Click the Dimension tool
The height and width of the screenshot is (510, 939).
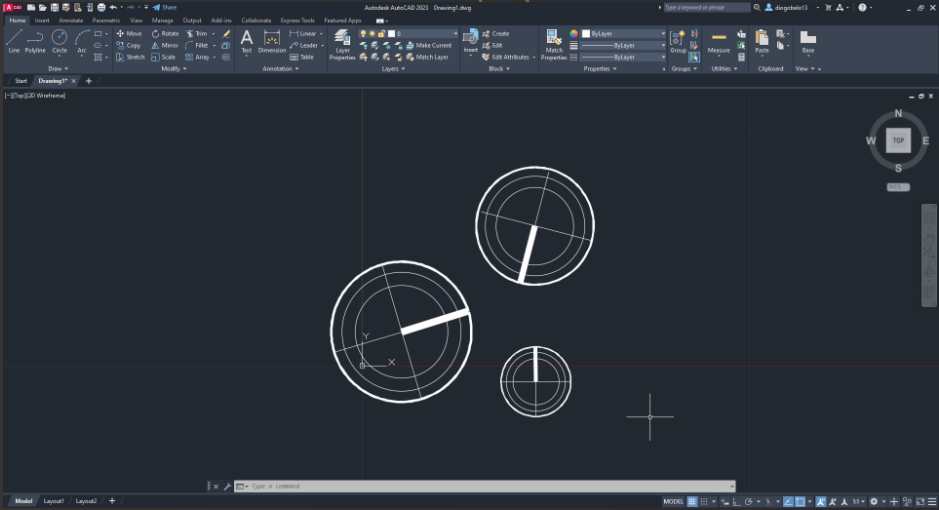[x=271, y=41]
